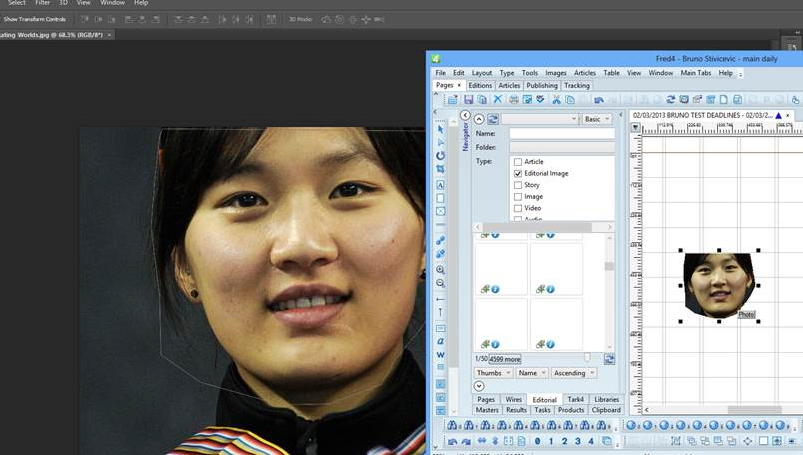Open the Main Tabs menu in Fred4

click(695, 73)
